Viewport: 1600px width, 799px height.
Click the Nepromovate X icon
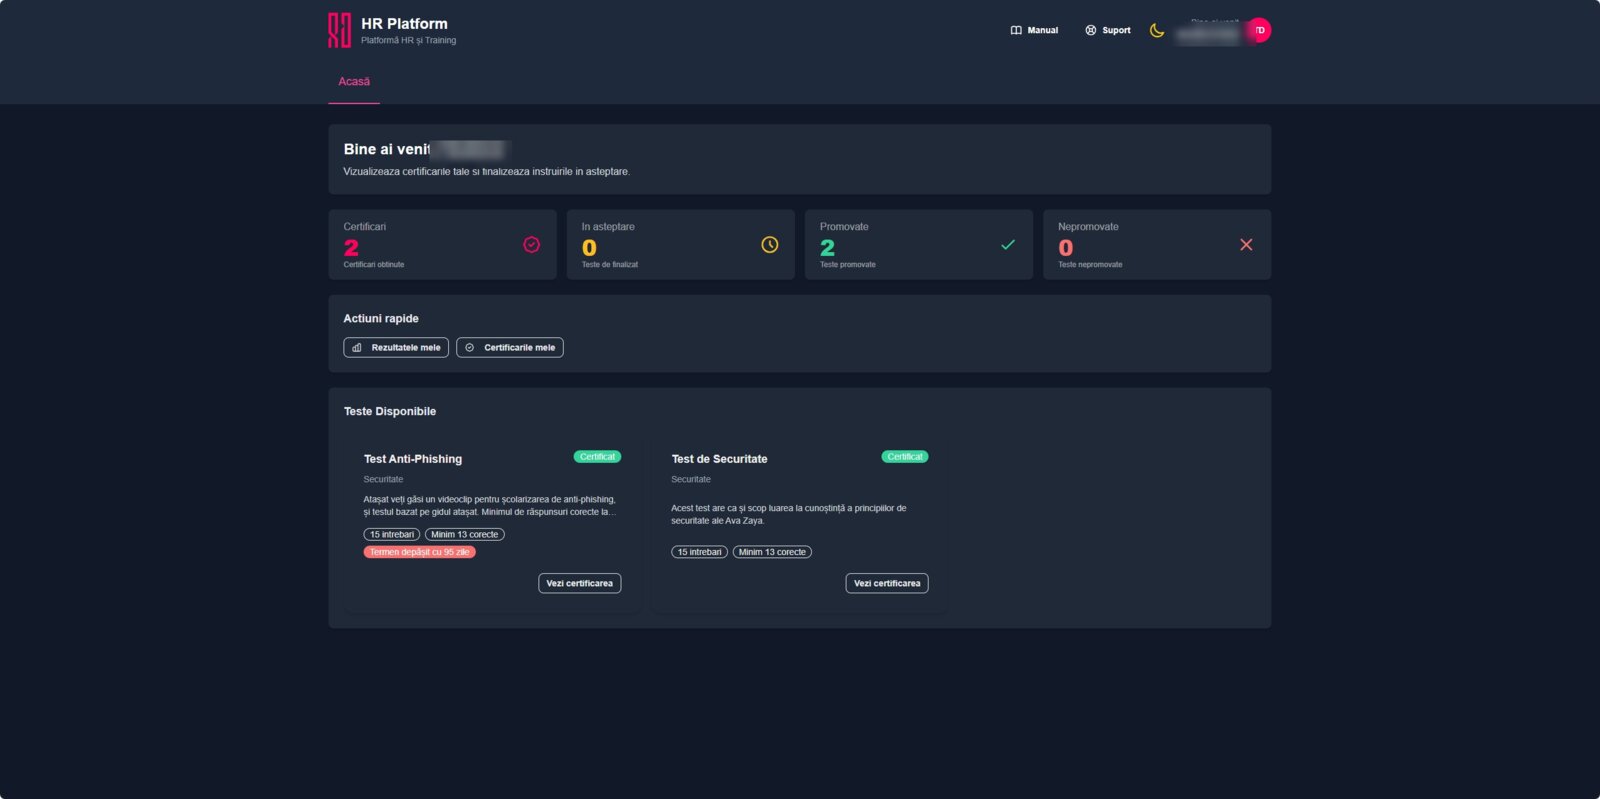[1246, 244]
